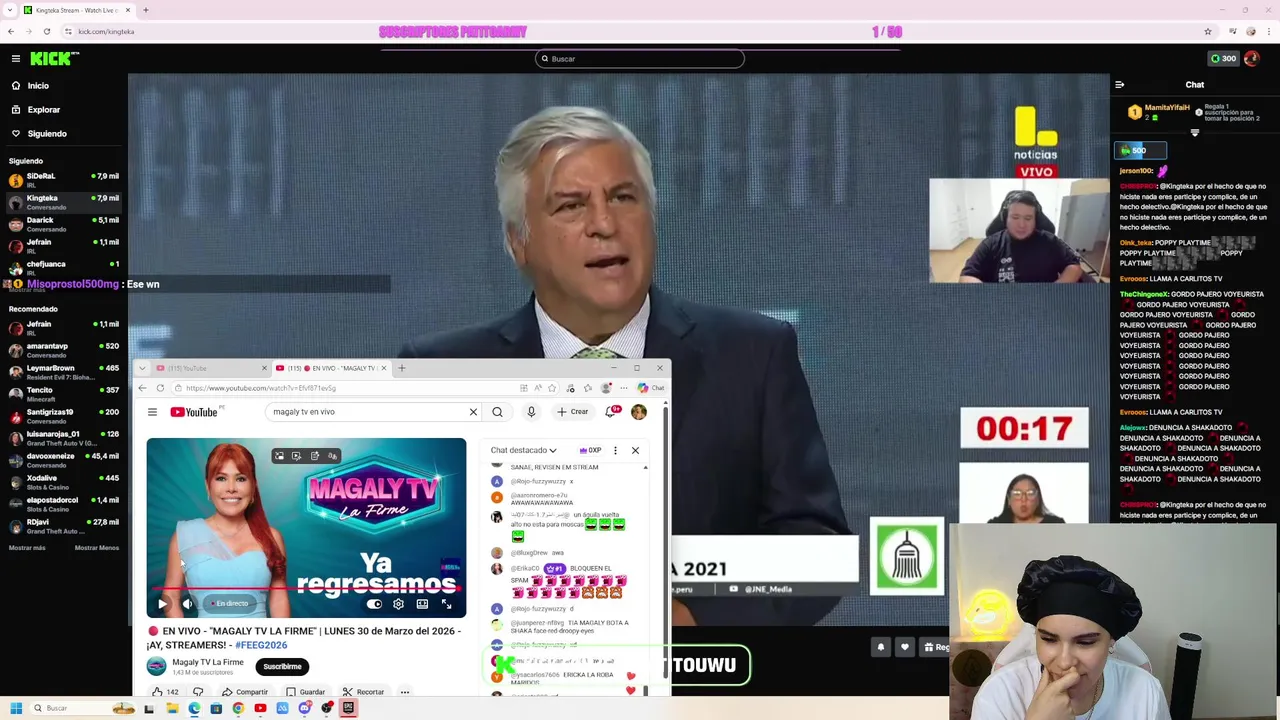1280x720 pixels.
Task: Click Mostrar más under recommended
Action: coord(27,548)
